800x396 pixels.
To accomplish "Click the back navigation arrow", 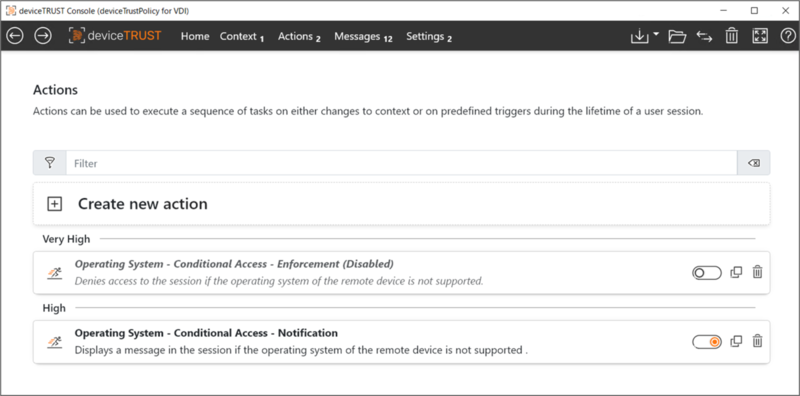I will tap(15, 36).
